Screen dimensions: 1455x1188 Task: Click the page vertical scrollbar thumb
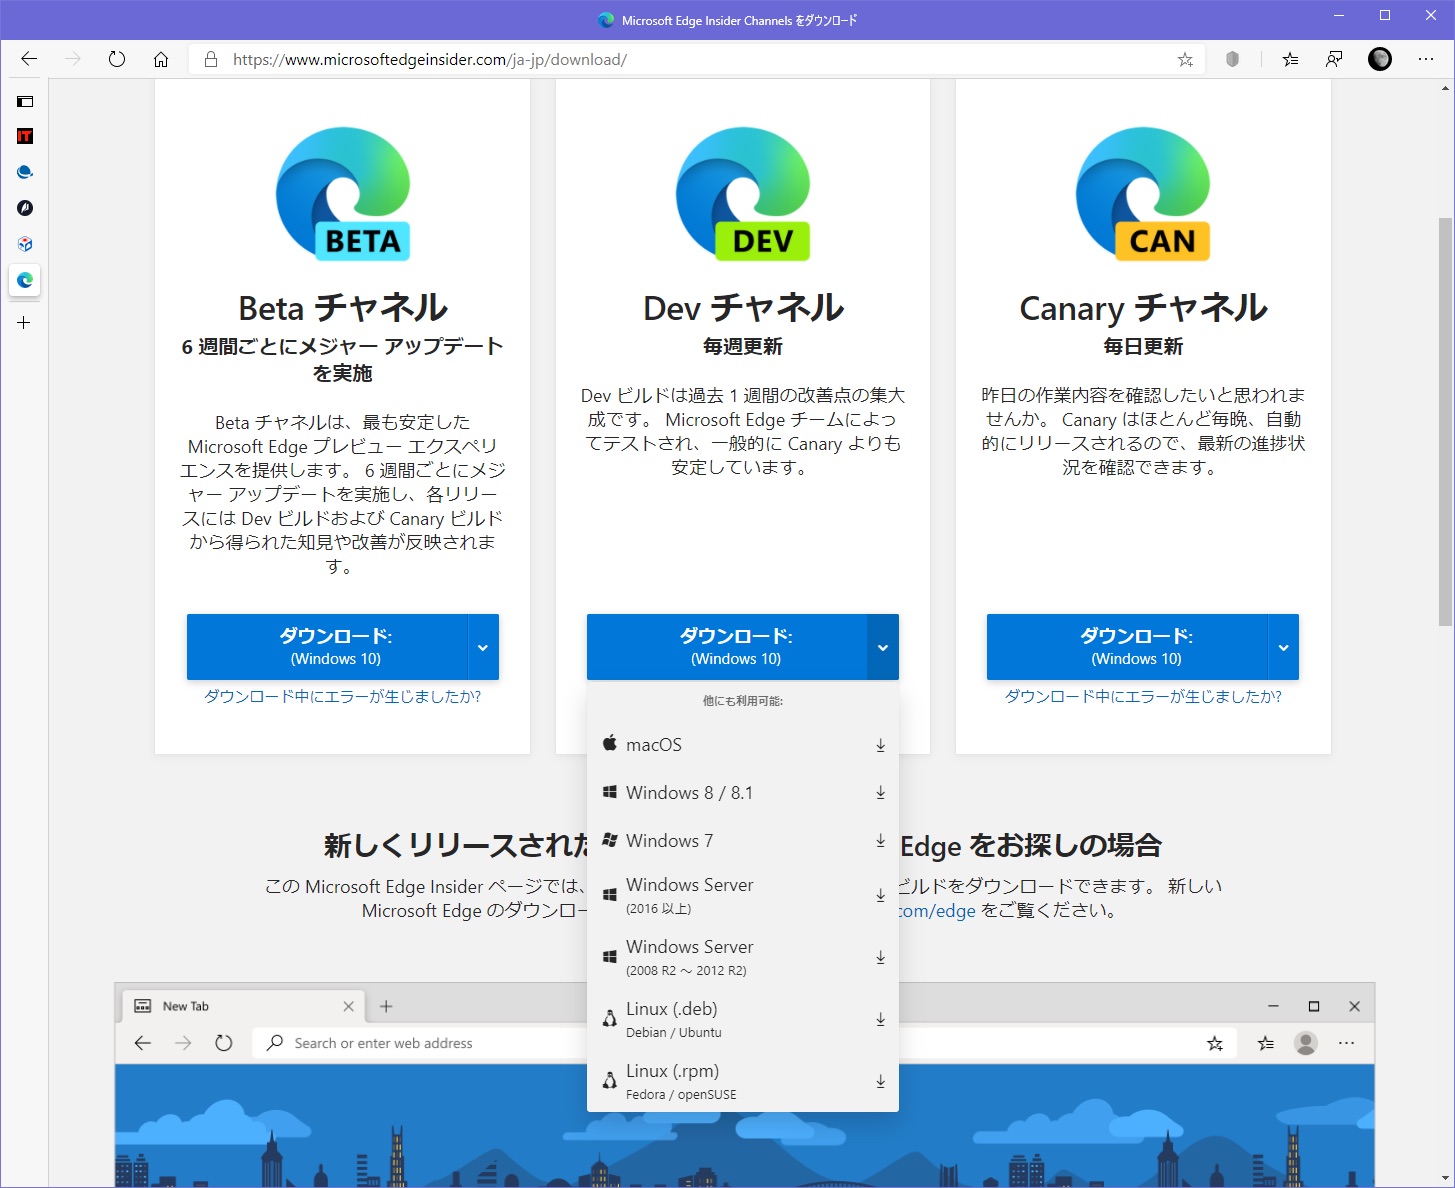pos(1446,421)
